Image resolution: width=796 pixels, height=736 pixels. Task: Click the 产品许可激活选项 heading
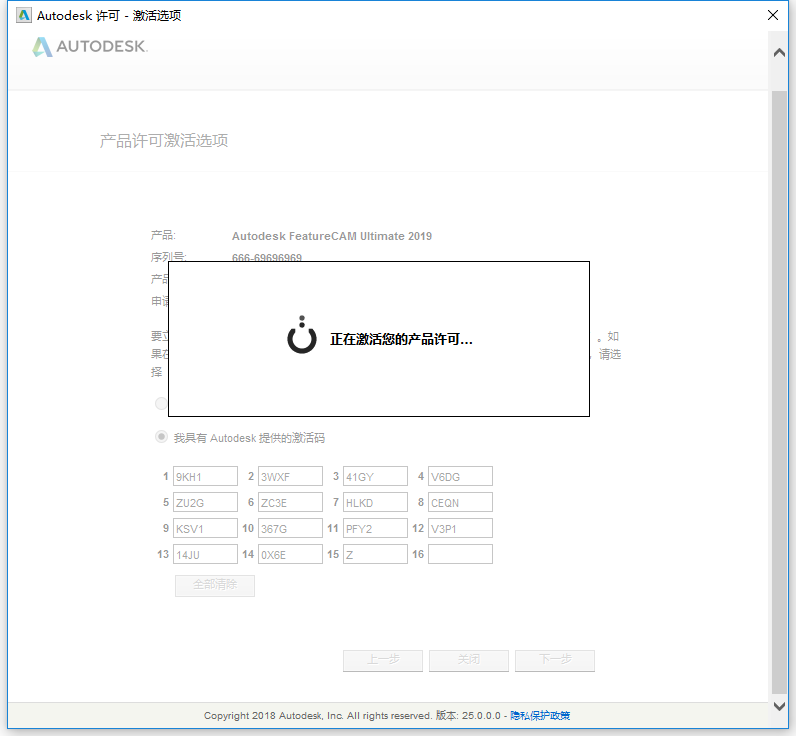163,141
